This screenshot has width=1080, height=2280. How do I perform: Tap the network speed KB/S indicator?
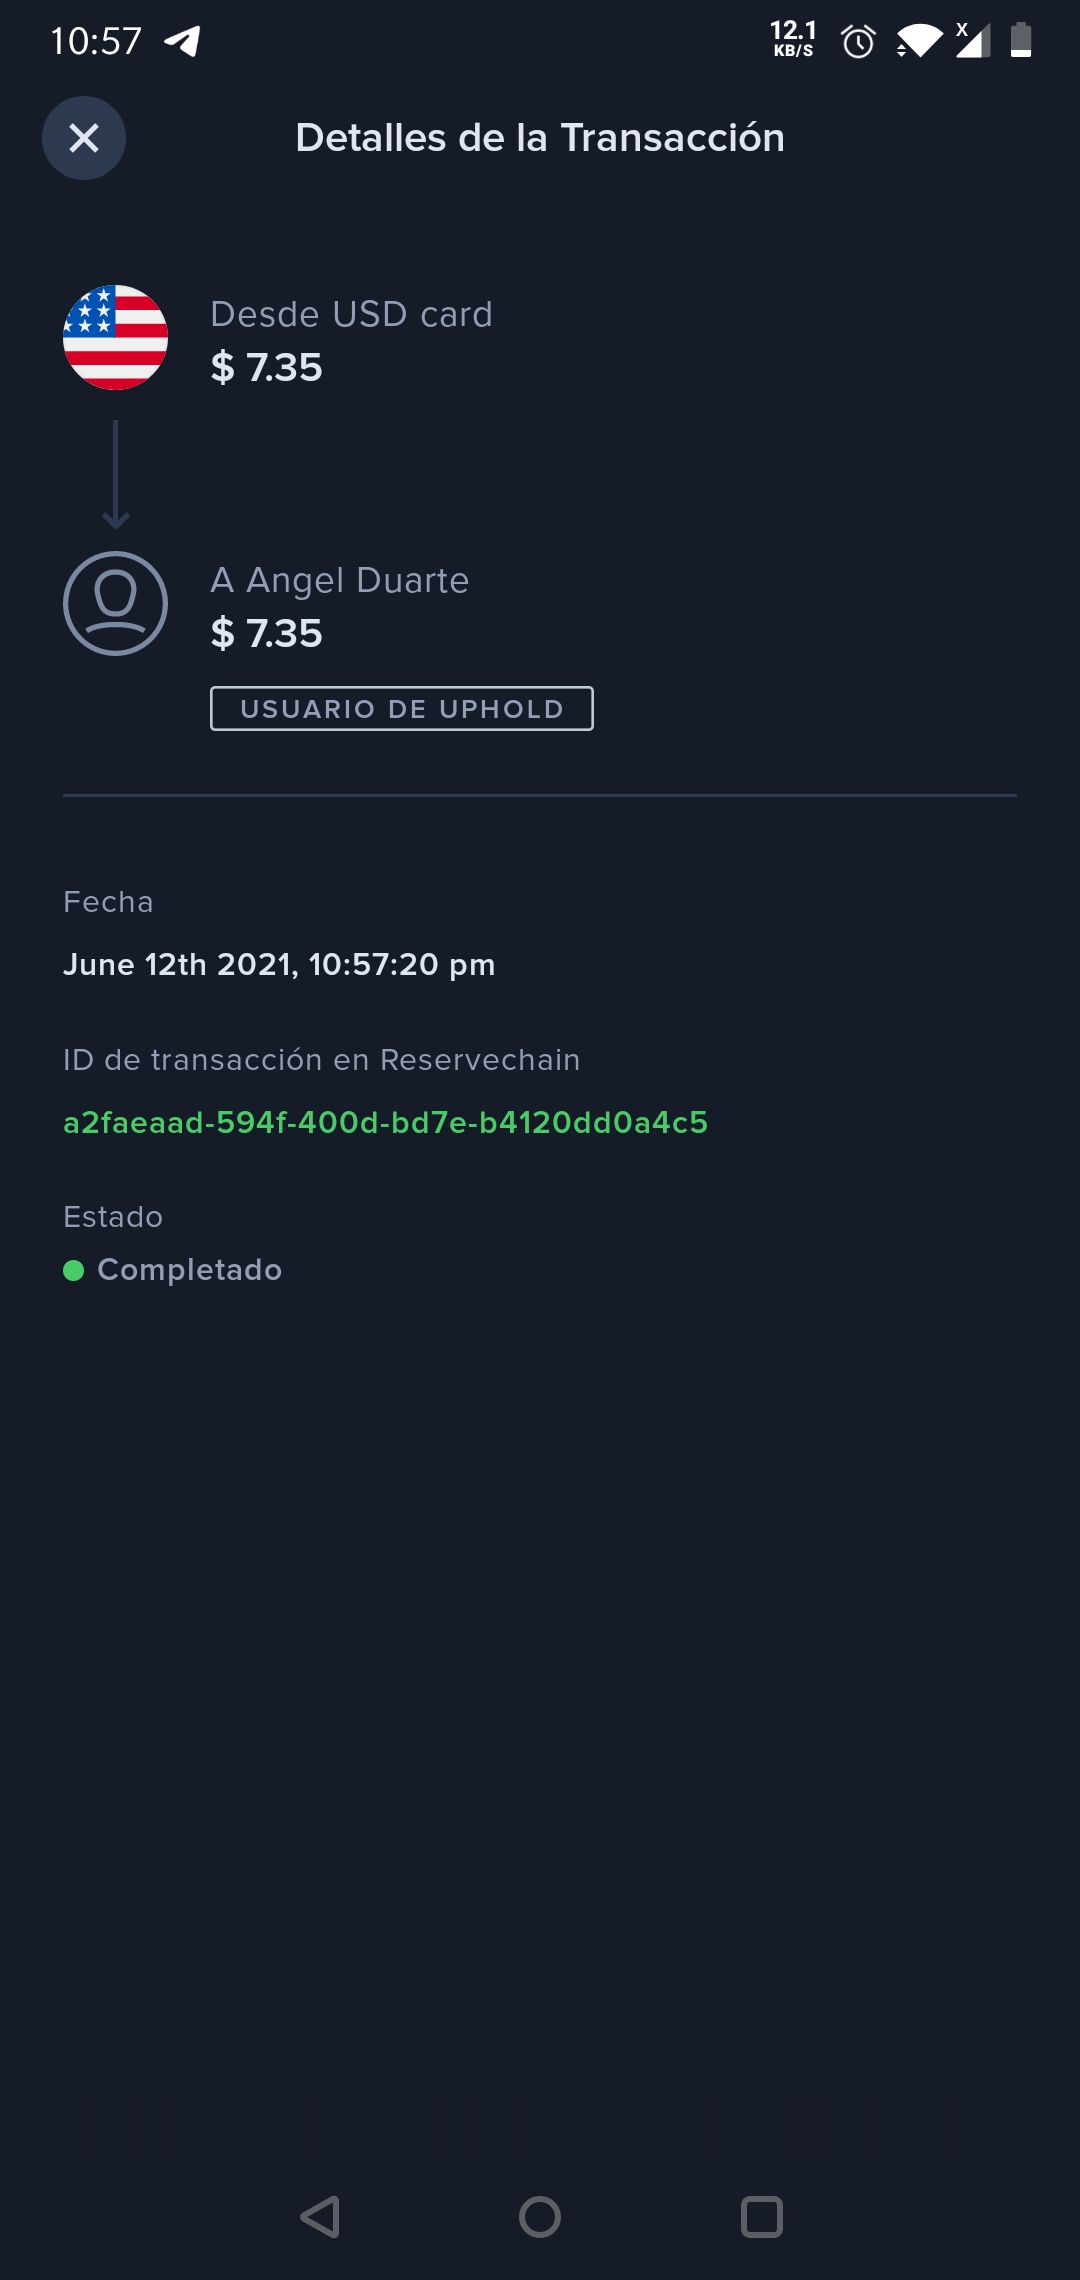pyautogui.click(x=793, y=39)
